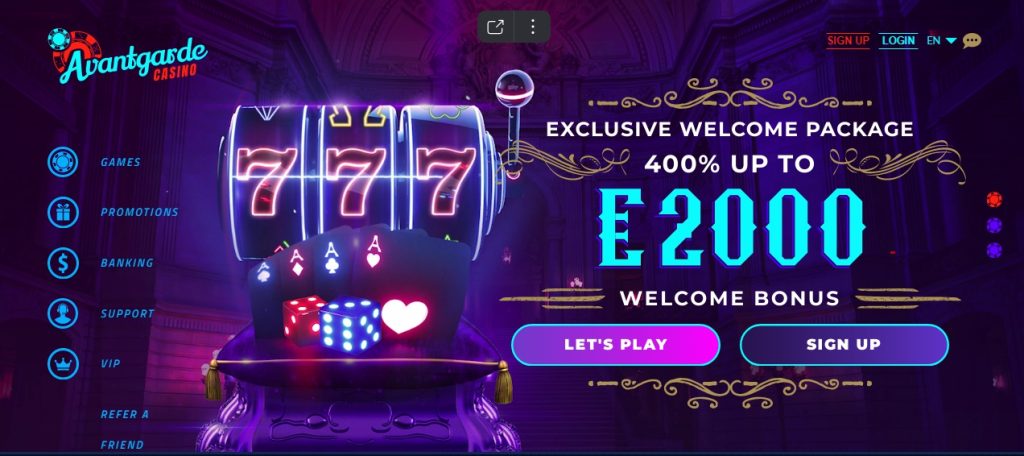Switch to the second purple slide indicator
Viewport: 1024px width, 456px height.
(x=994, y=225)
